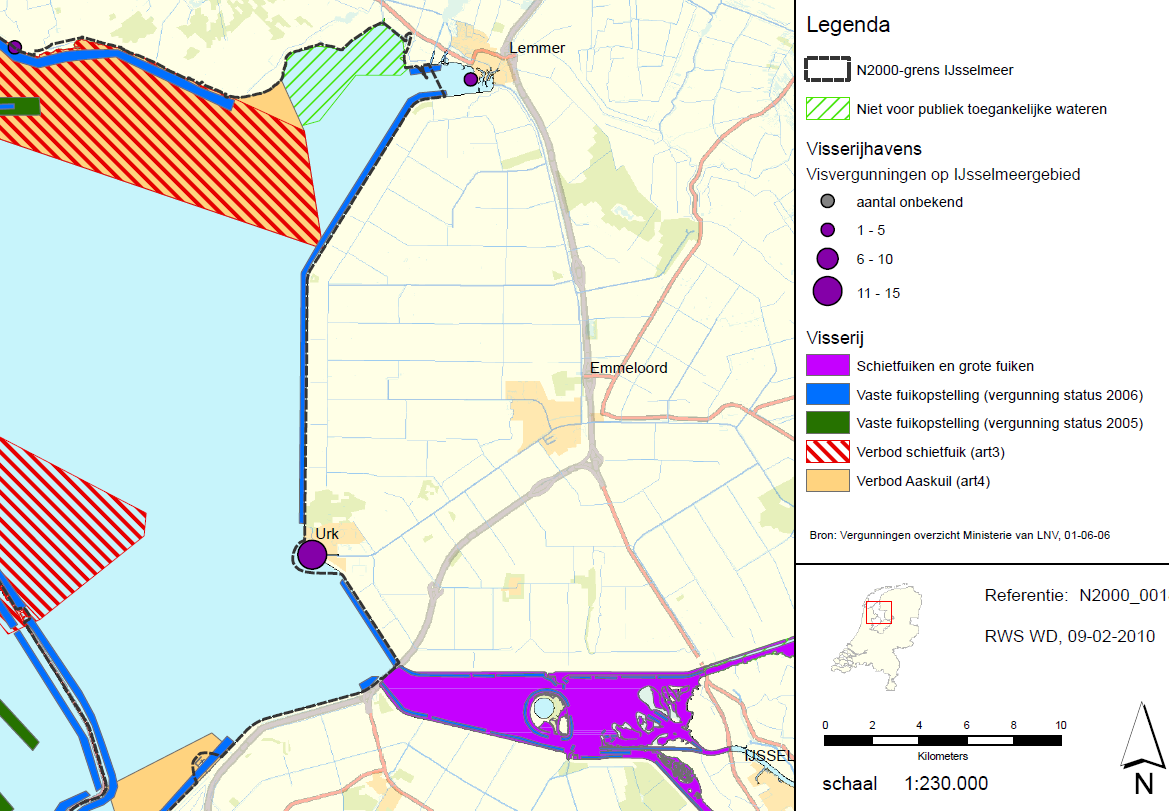
Task: Click 'Visvergunningen op IJsselmeergebied' text
Action: (943, 174)
